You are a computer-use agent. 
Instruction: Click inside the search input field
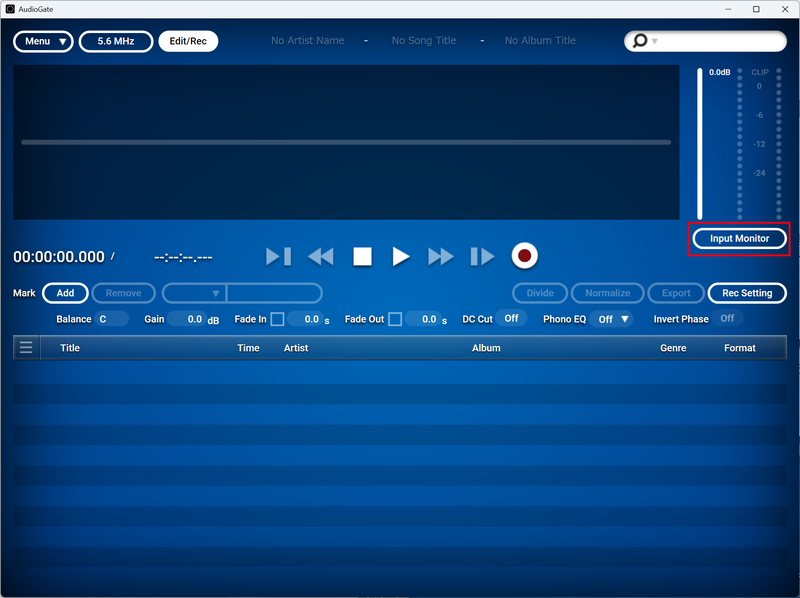(719, 41)
